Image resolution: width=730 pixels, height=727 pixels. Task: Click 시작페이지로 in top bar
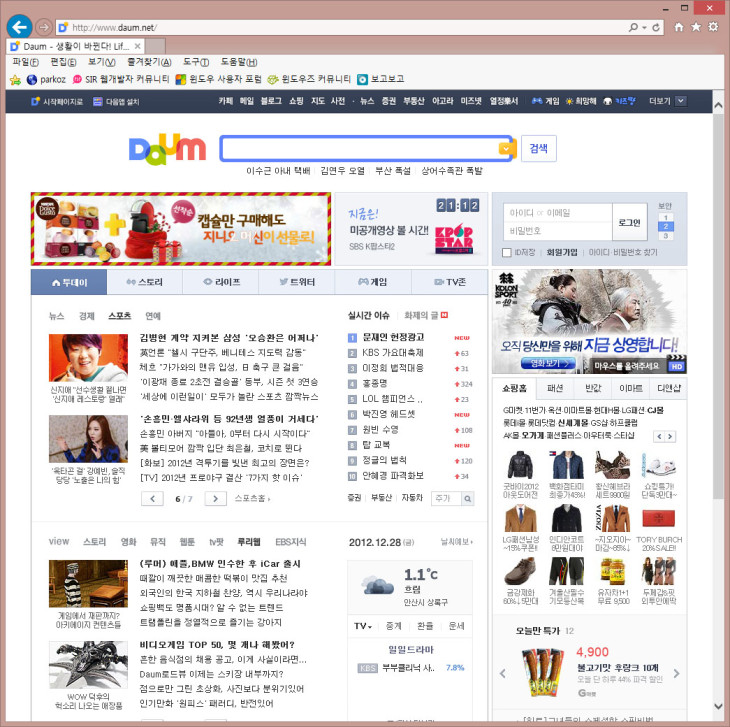(57, 101)
